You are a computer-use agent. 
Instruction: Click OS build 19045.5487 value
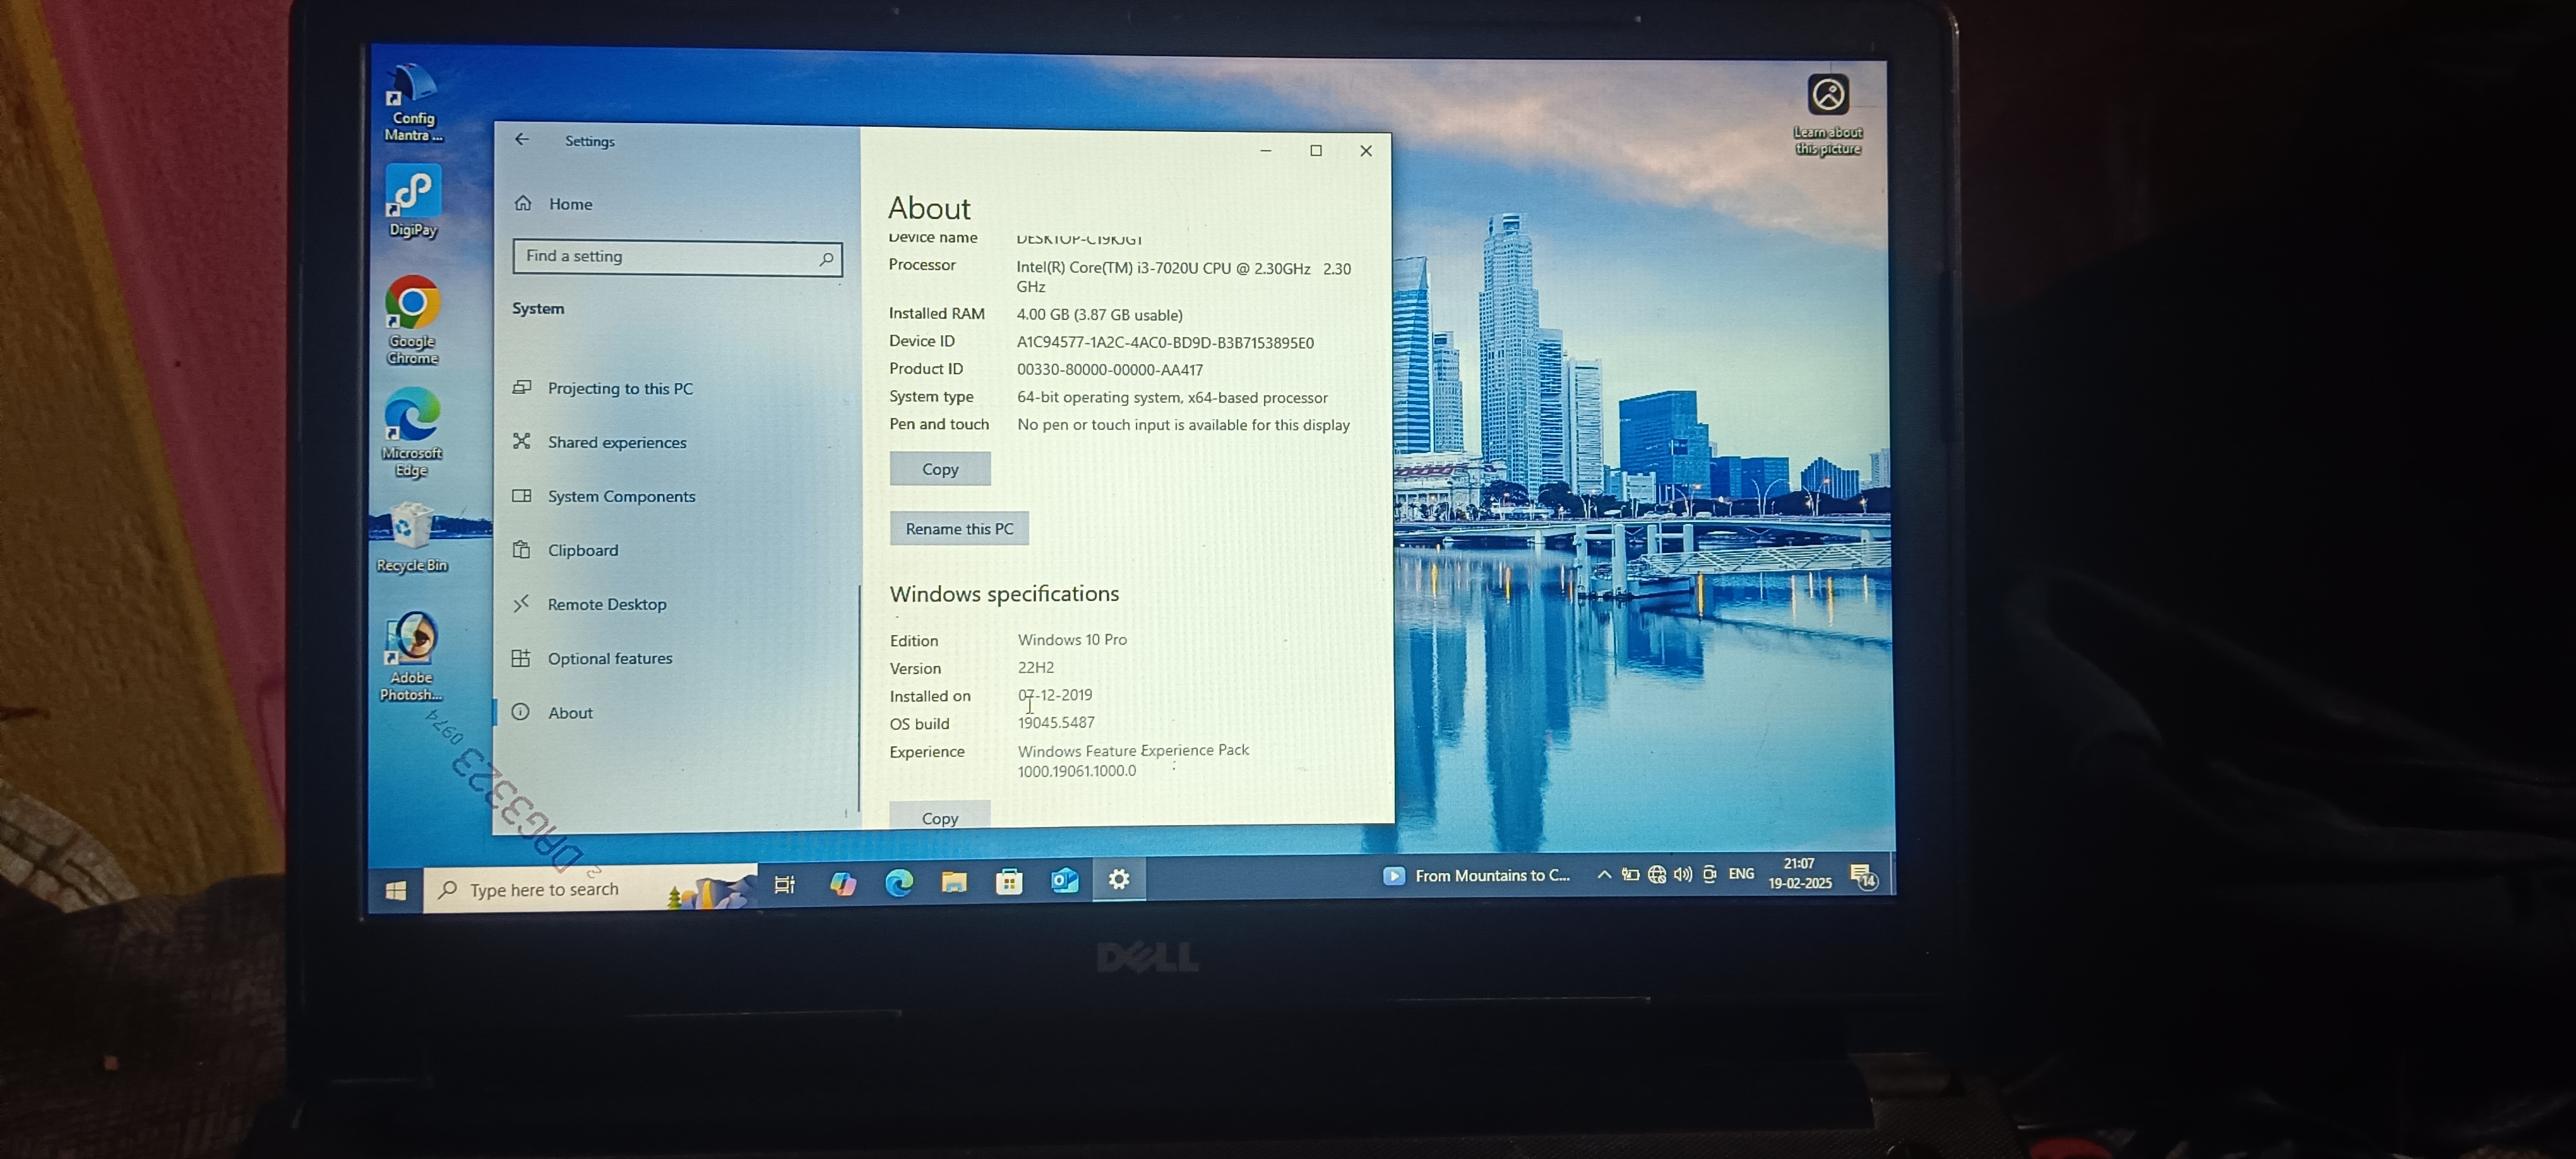click(1056, 722)
